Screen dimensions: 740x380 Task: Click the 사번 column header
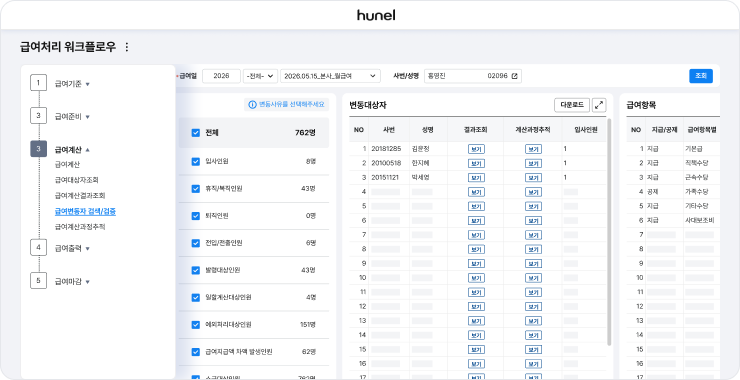tap(389, 130)
